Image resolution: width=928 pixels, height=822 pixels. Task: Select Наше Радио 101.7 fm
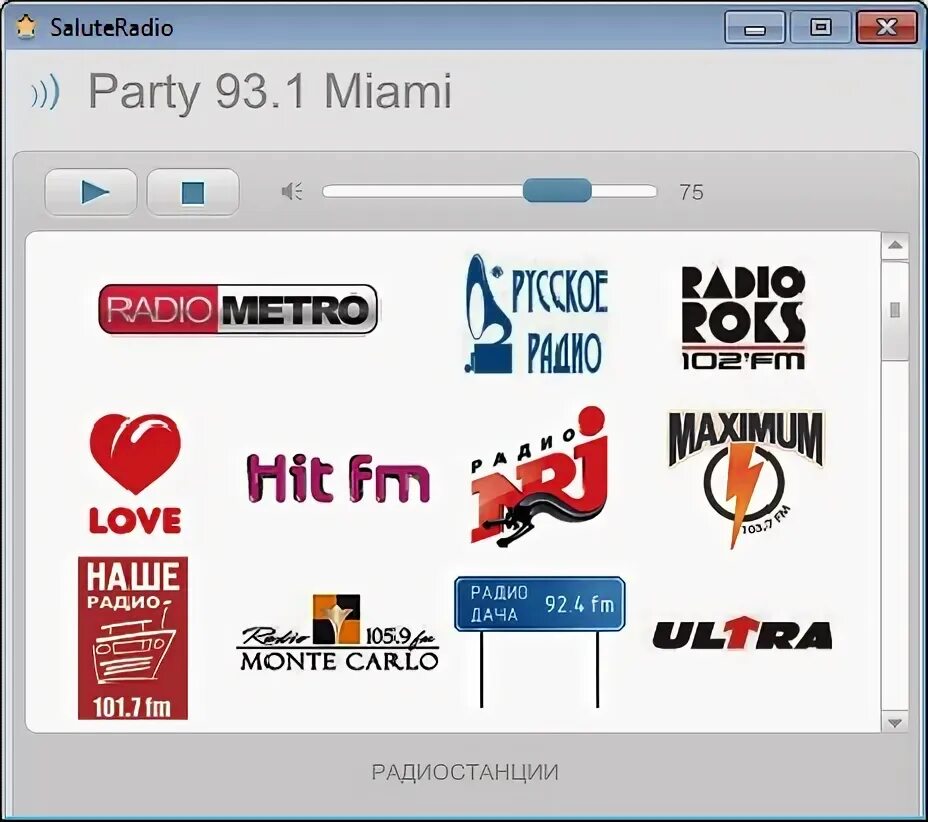(133, 638)
